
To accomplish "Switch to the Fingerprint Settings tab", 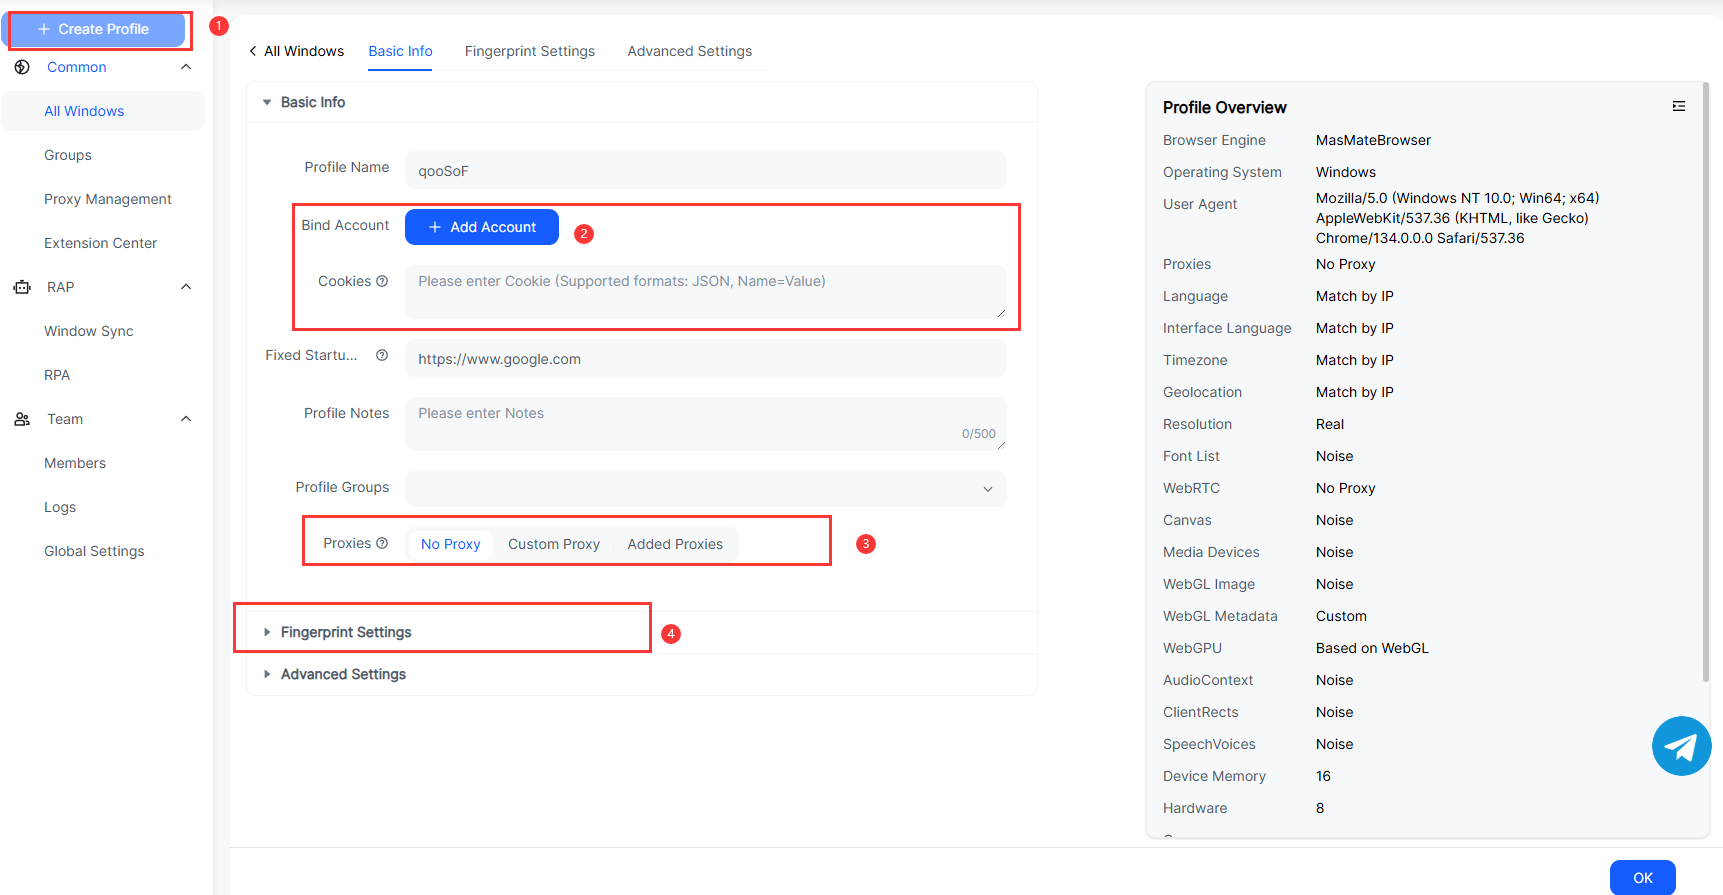I will [x=529, y=51].
